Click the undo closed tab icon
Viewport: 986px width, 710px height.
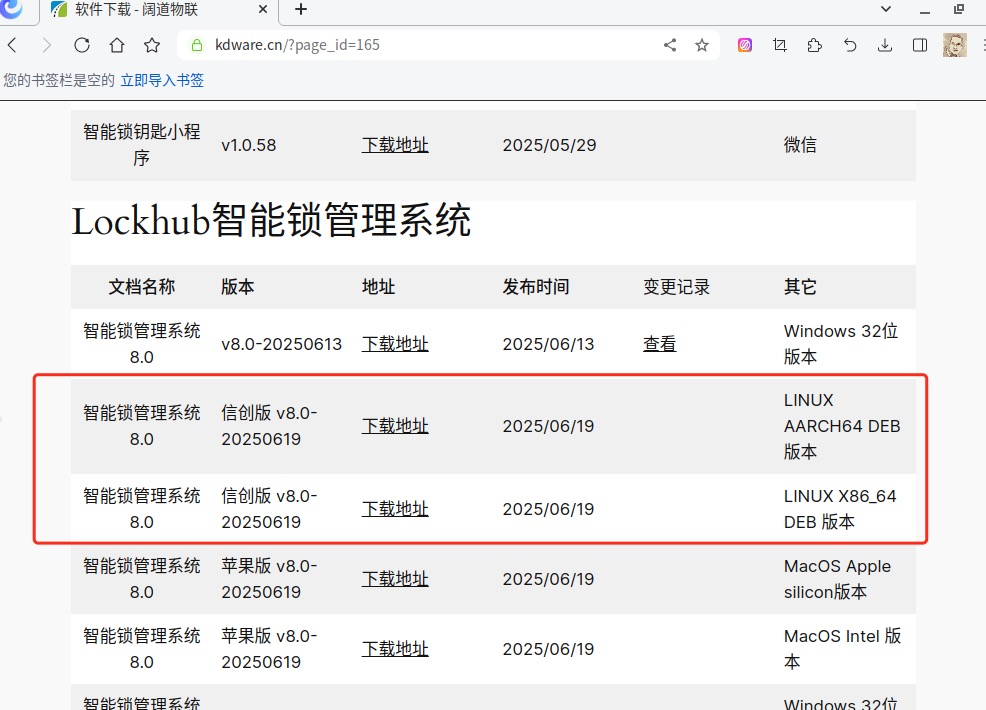(850, 45)
